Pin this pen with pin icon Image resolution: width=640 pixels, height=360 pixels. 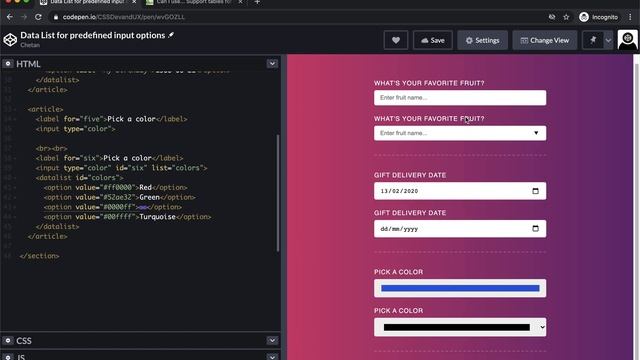[x=593, y=40]
